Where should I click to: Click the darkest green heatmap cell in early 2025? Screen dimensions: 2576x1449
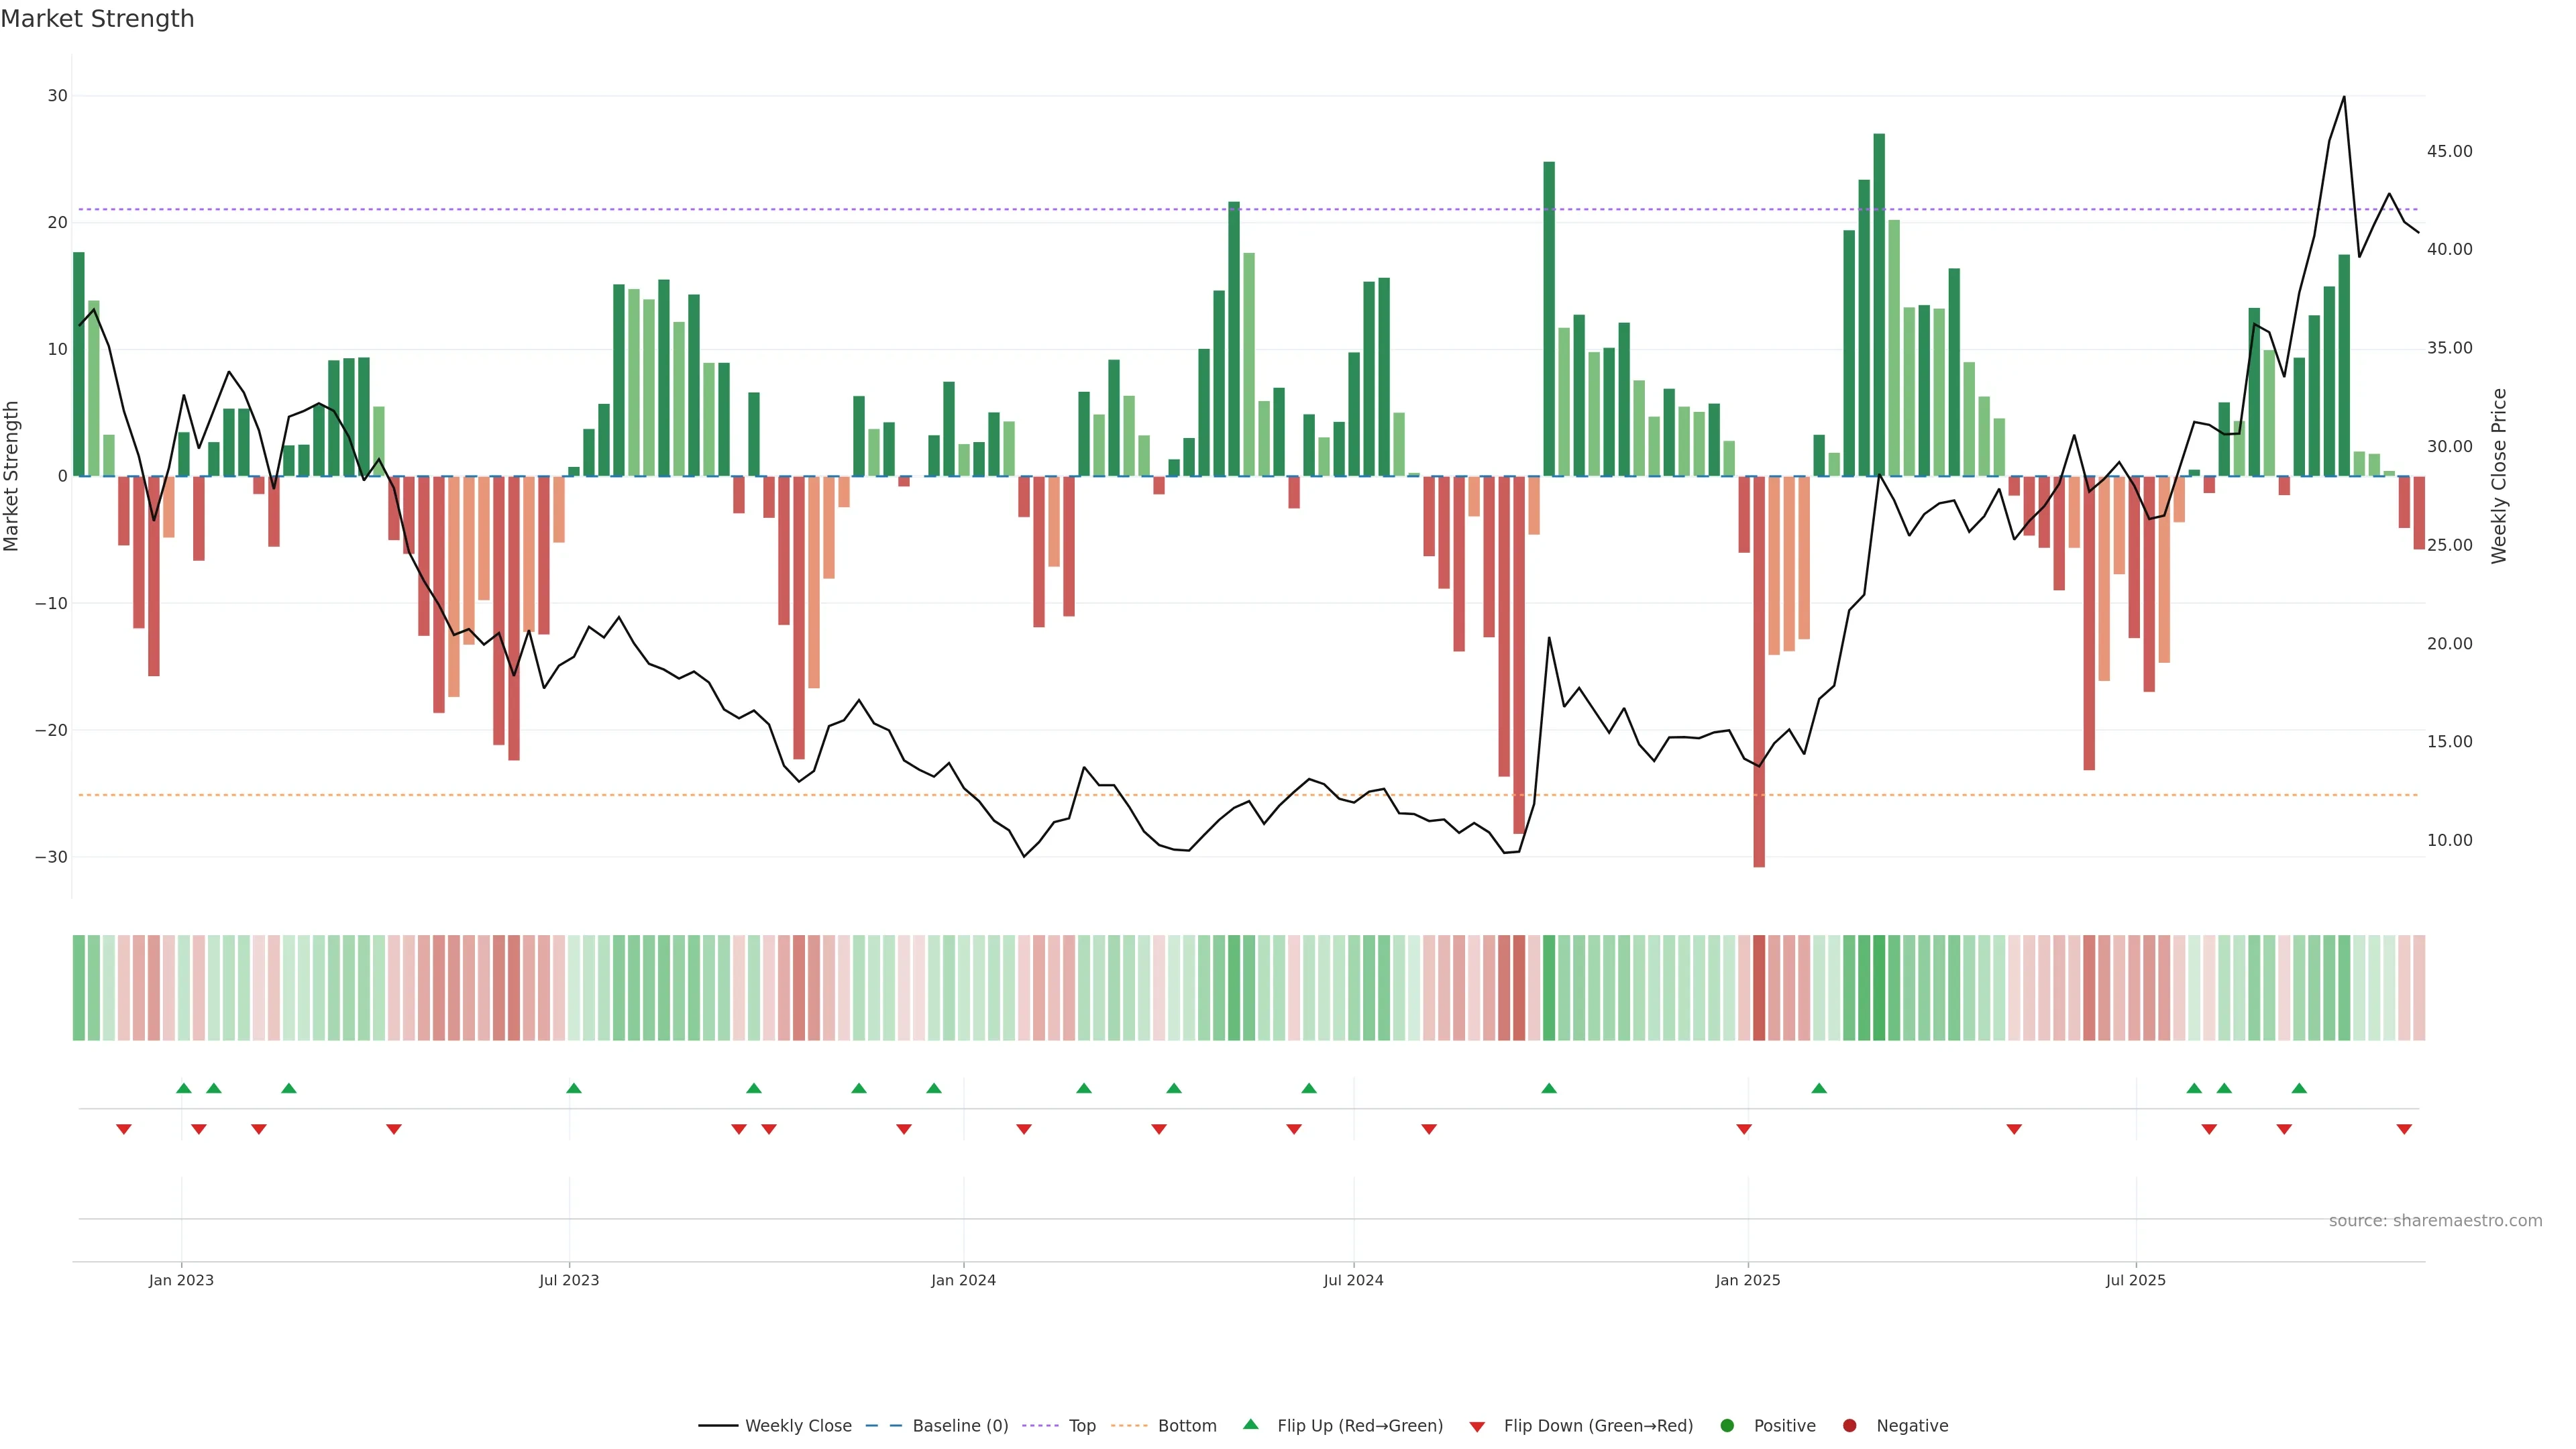point(1879,988)
